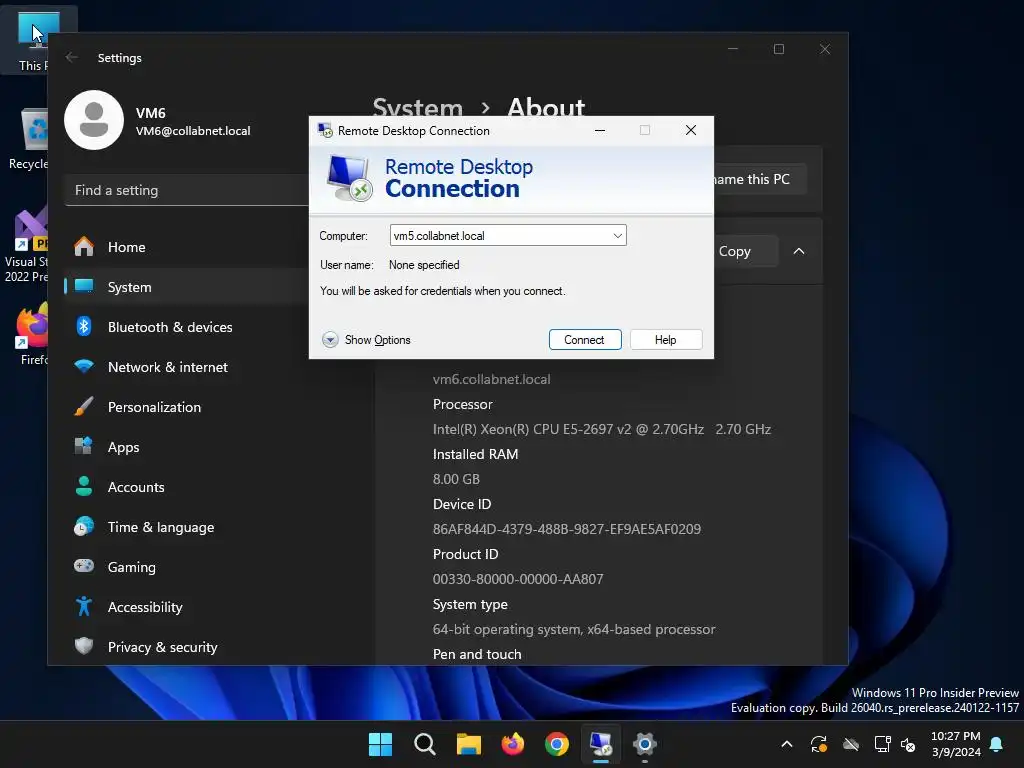Click the Connect button in Remote Desktop
This screenshot has height=768, width=1024.
click(x=584, y=340)
